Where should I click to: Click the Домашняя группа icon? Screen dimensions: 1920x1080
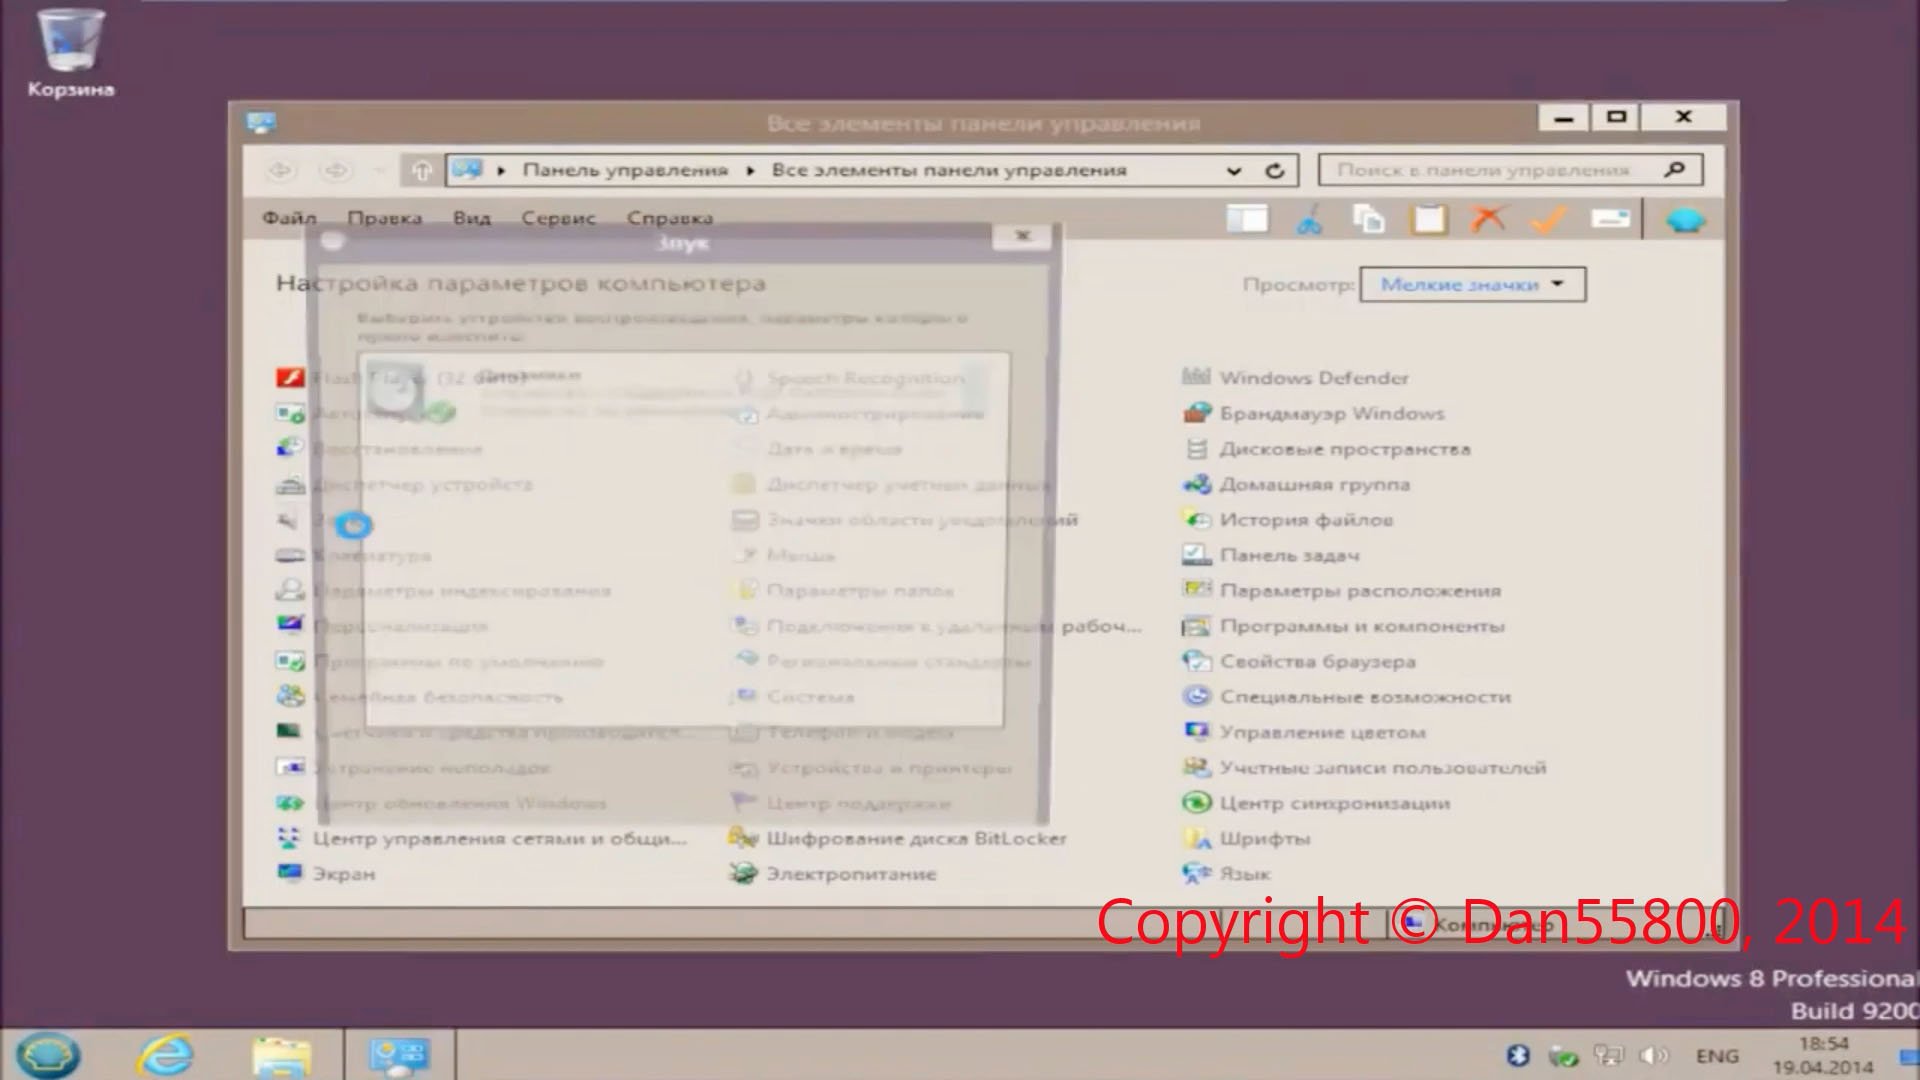[1196, 484]
